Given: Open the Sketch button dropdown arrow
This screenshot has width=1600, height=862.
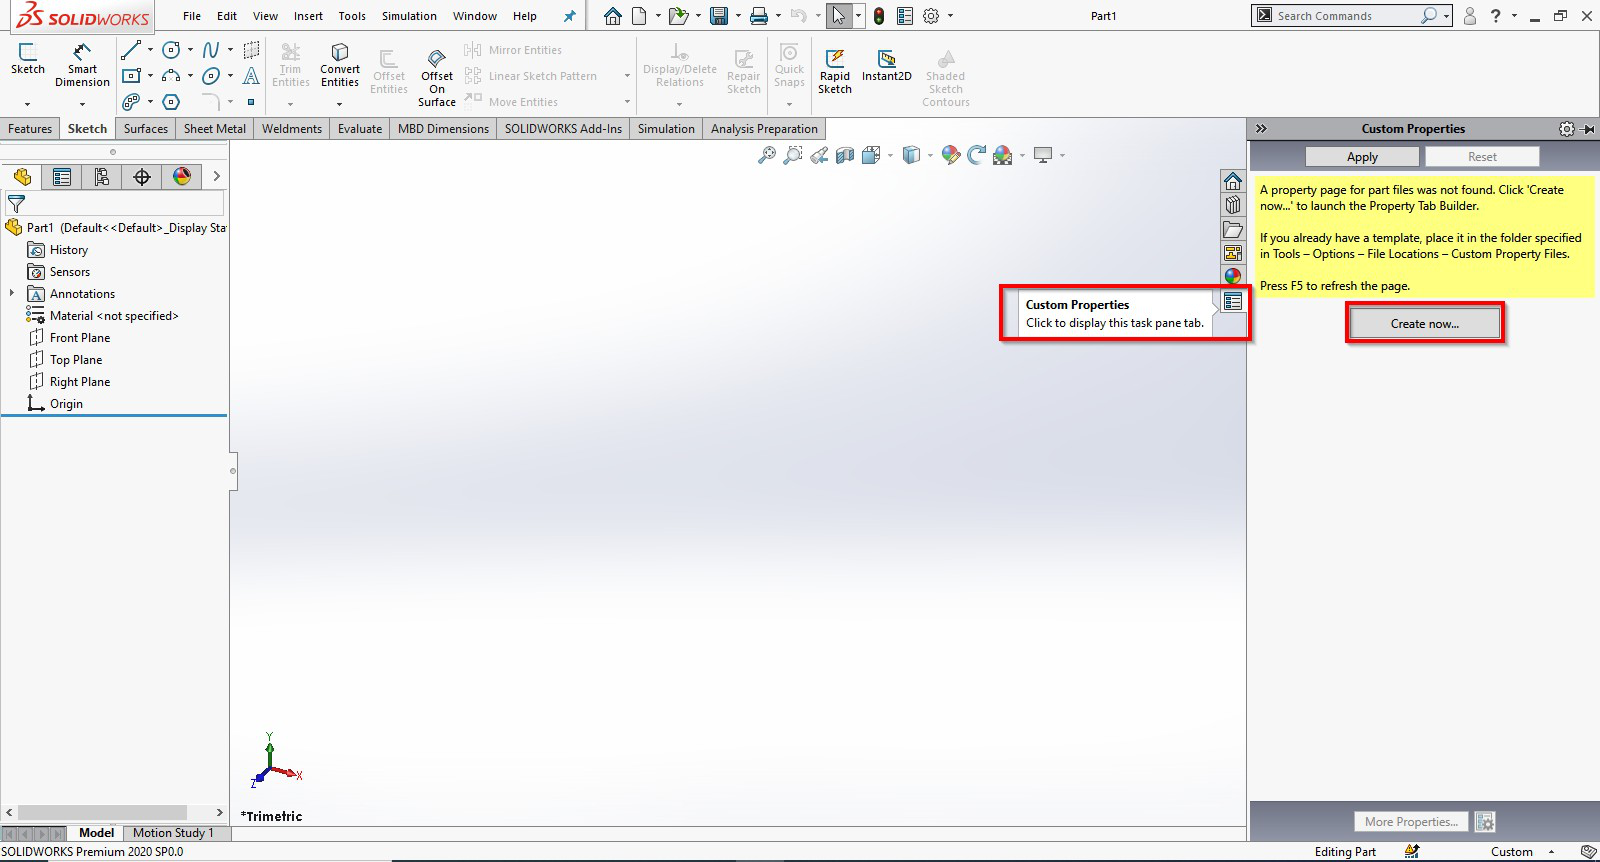Looking at the screenshot, I should coord(28,104).
